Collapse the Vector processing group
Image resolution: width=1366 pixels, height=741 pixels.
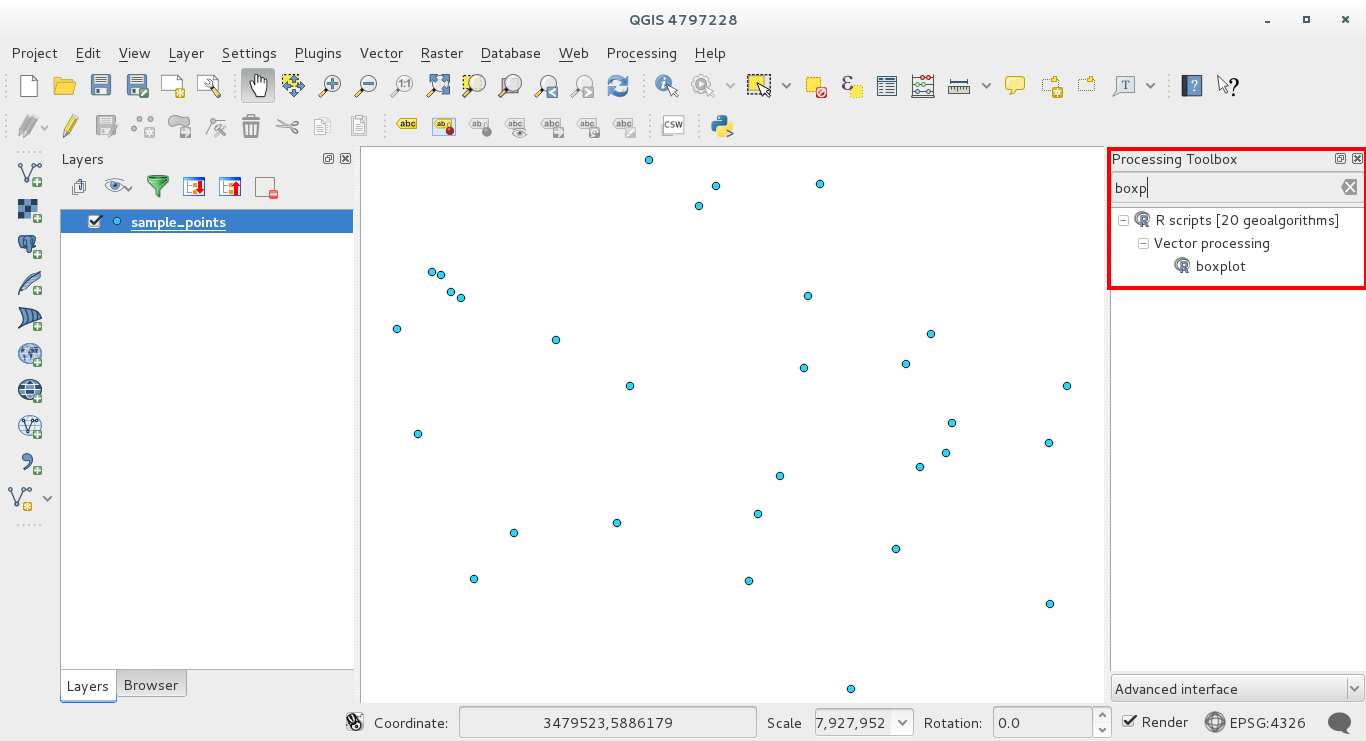[x=1143, y=244]
